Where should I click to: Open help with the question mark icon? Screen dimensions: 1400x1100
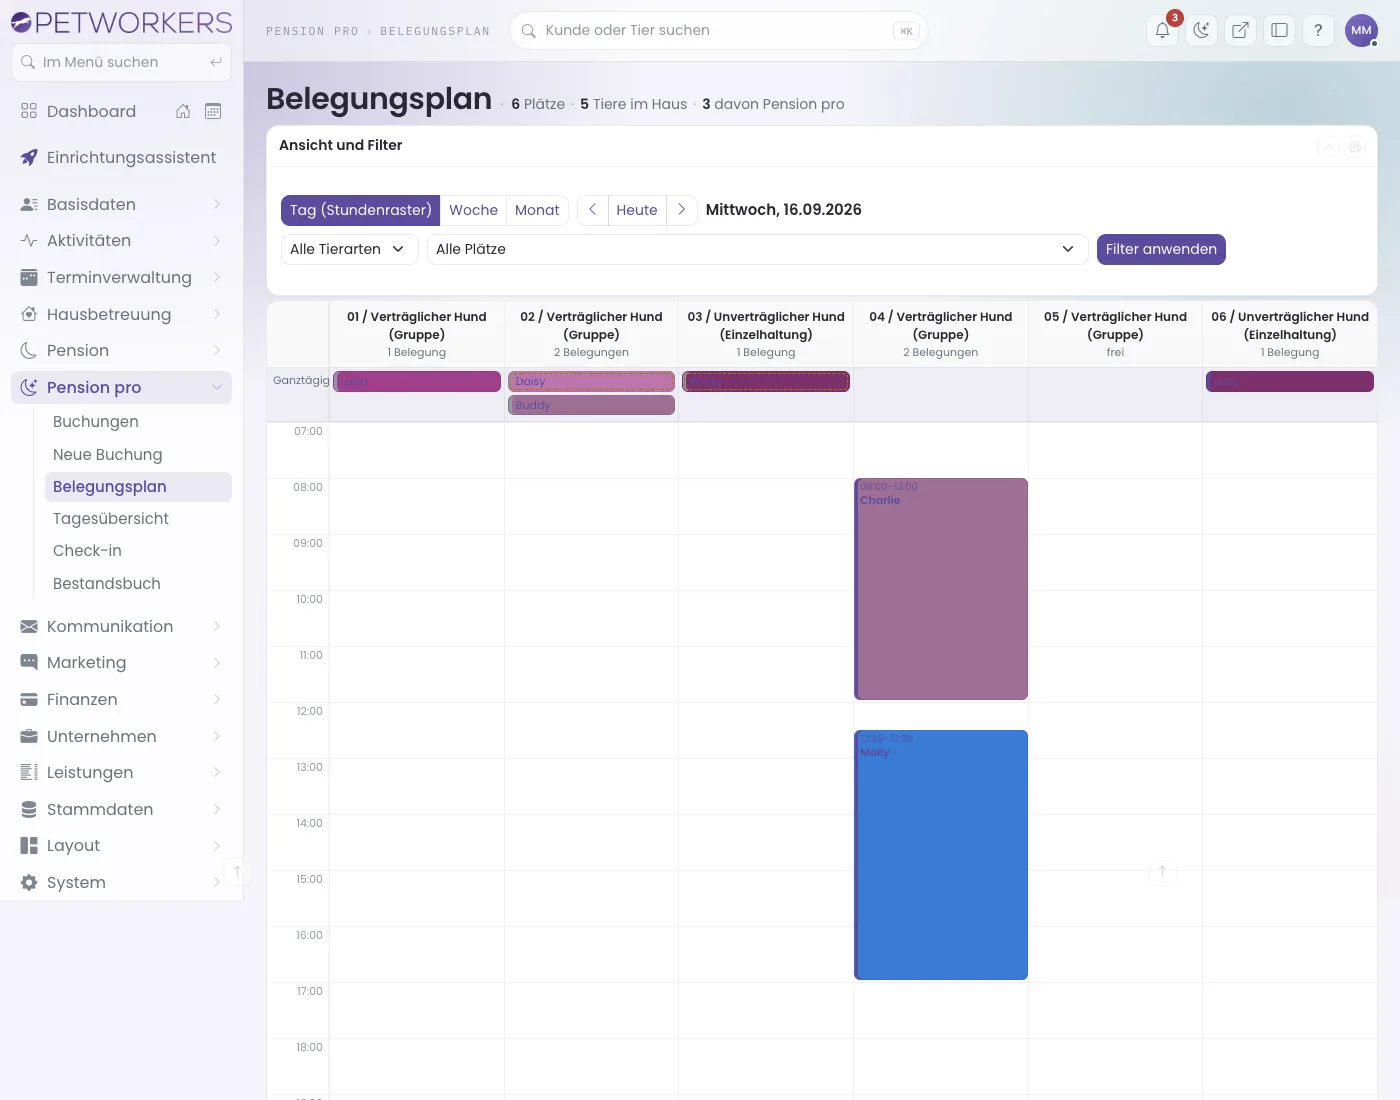[x=1318, y=30]
